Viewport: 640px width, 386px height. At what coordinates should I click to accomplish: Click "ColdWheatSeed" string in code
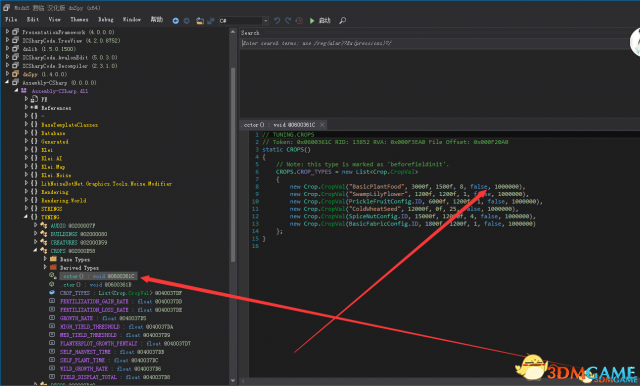click(375, 209)
